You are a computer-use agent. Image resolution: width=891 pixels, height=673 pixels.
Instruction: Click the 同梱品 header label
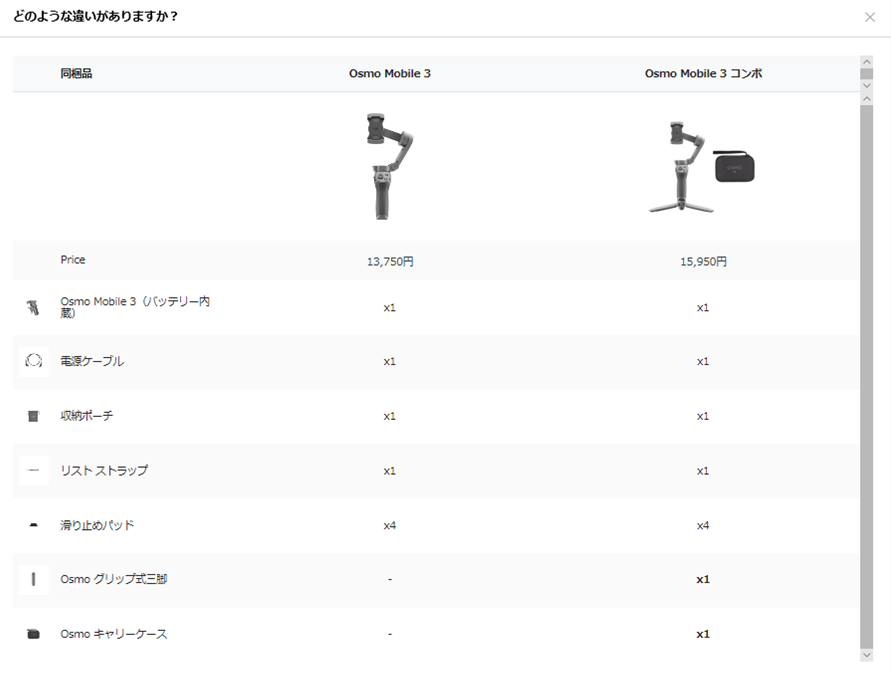click(x=76, y=74)
